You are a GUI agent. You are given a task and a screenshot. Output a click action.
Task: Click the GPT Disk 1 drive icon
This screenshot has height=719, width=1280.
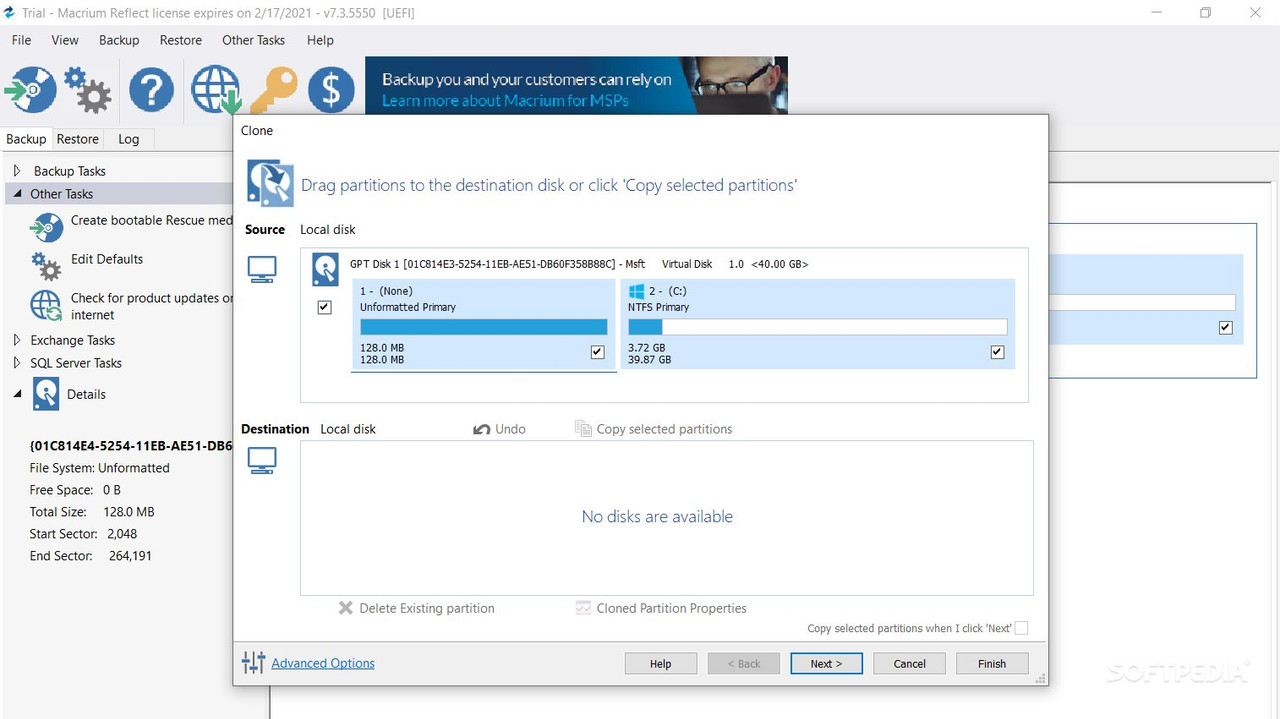(x=325, y=269)
